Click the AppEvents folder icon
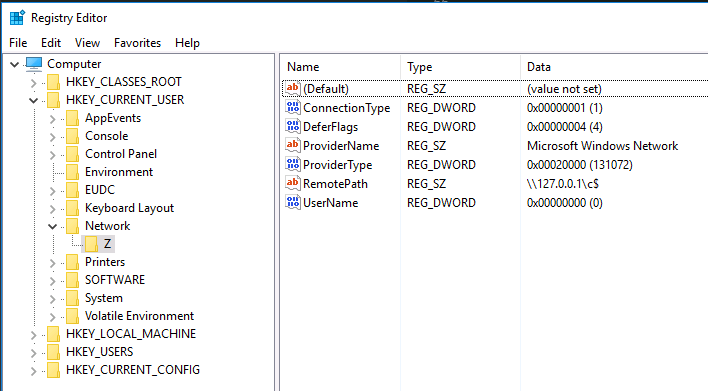 point(72,118)
